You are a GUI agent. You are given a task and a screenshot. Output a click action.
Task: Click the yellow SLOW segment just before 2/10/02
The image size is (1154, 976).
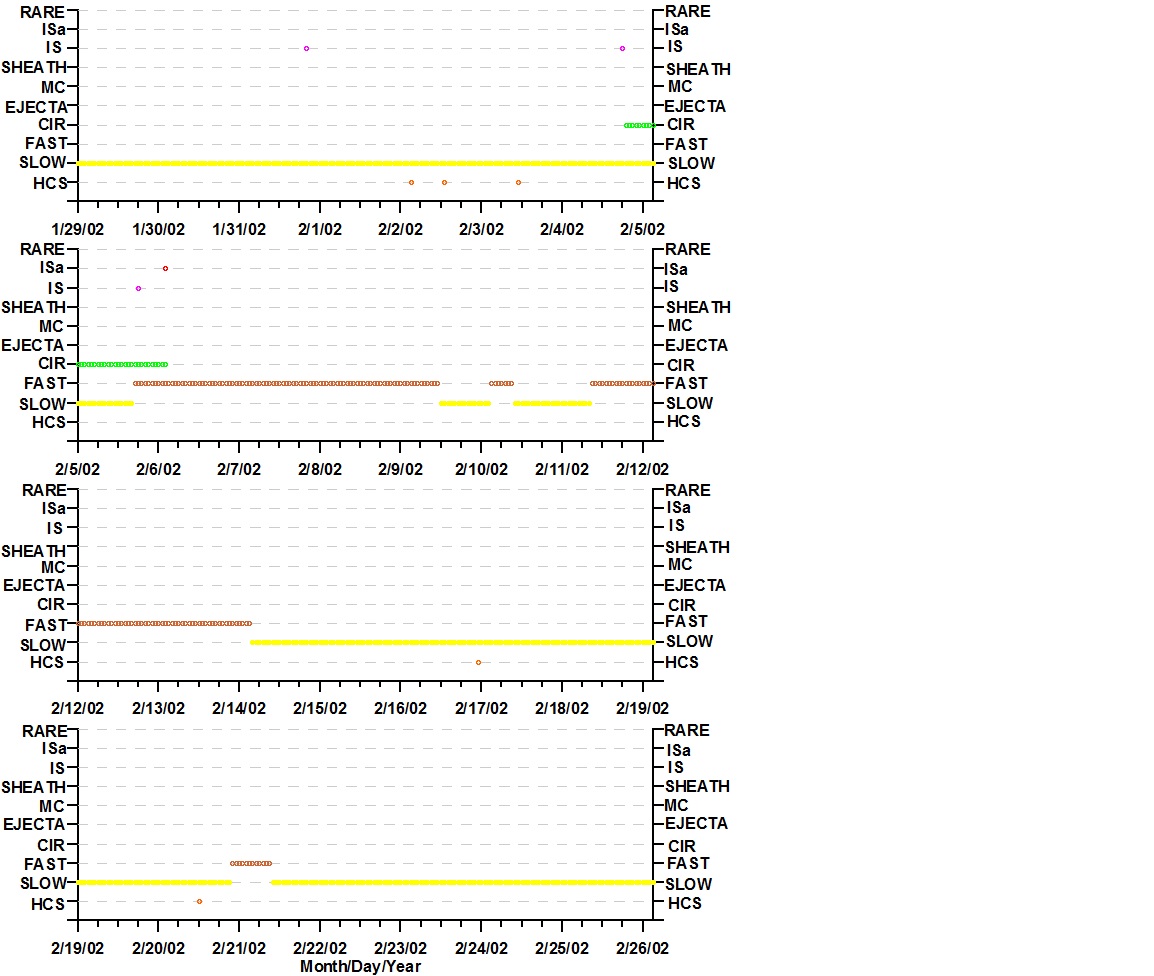pos(464,403)
